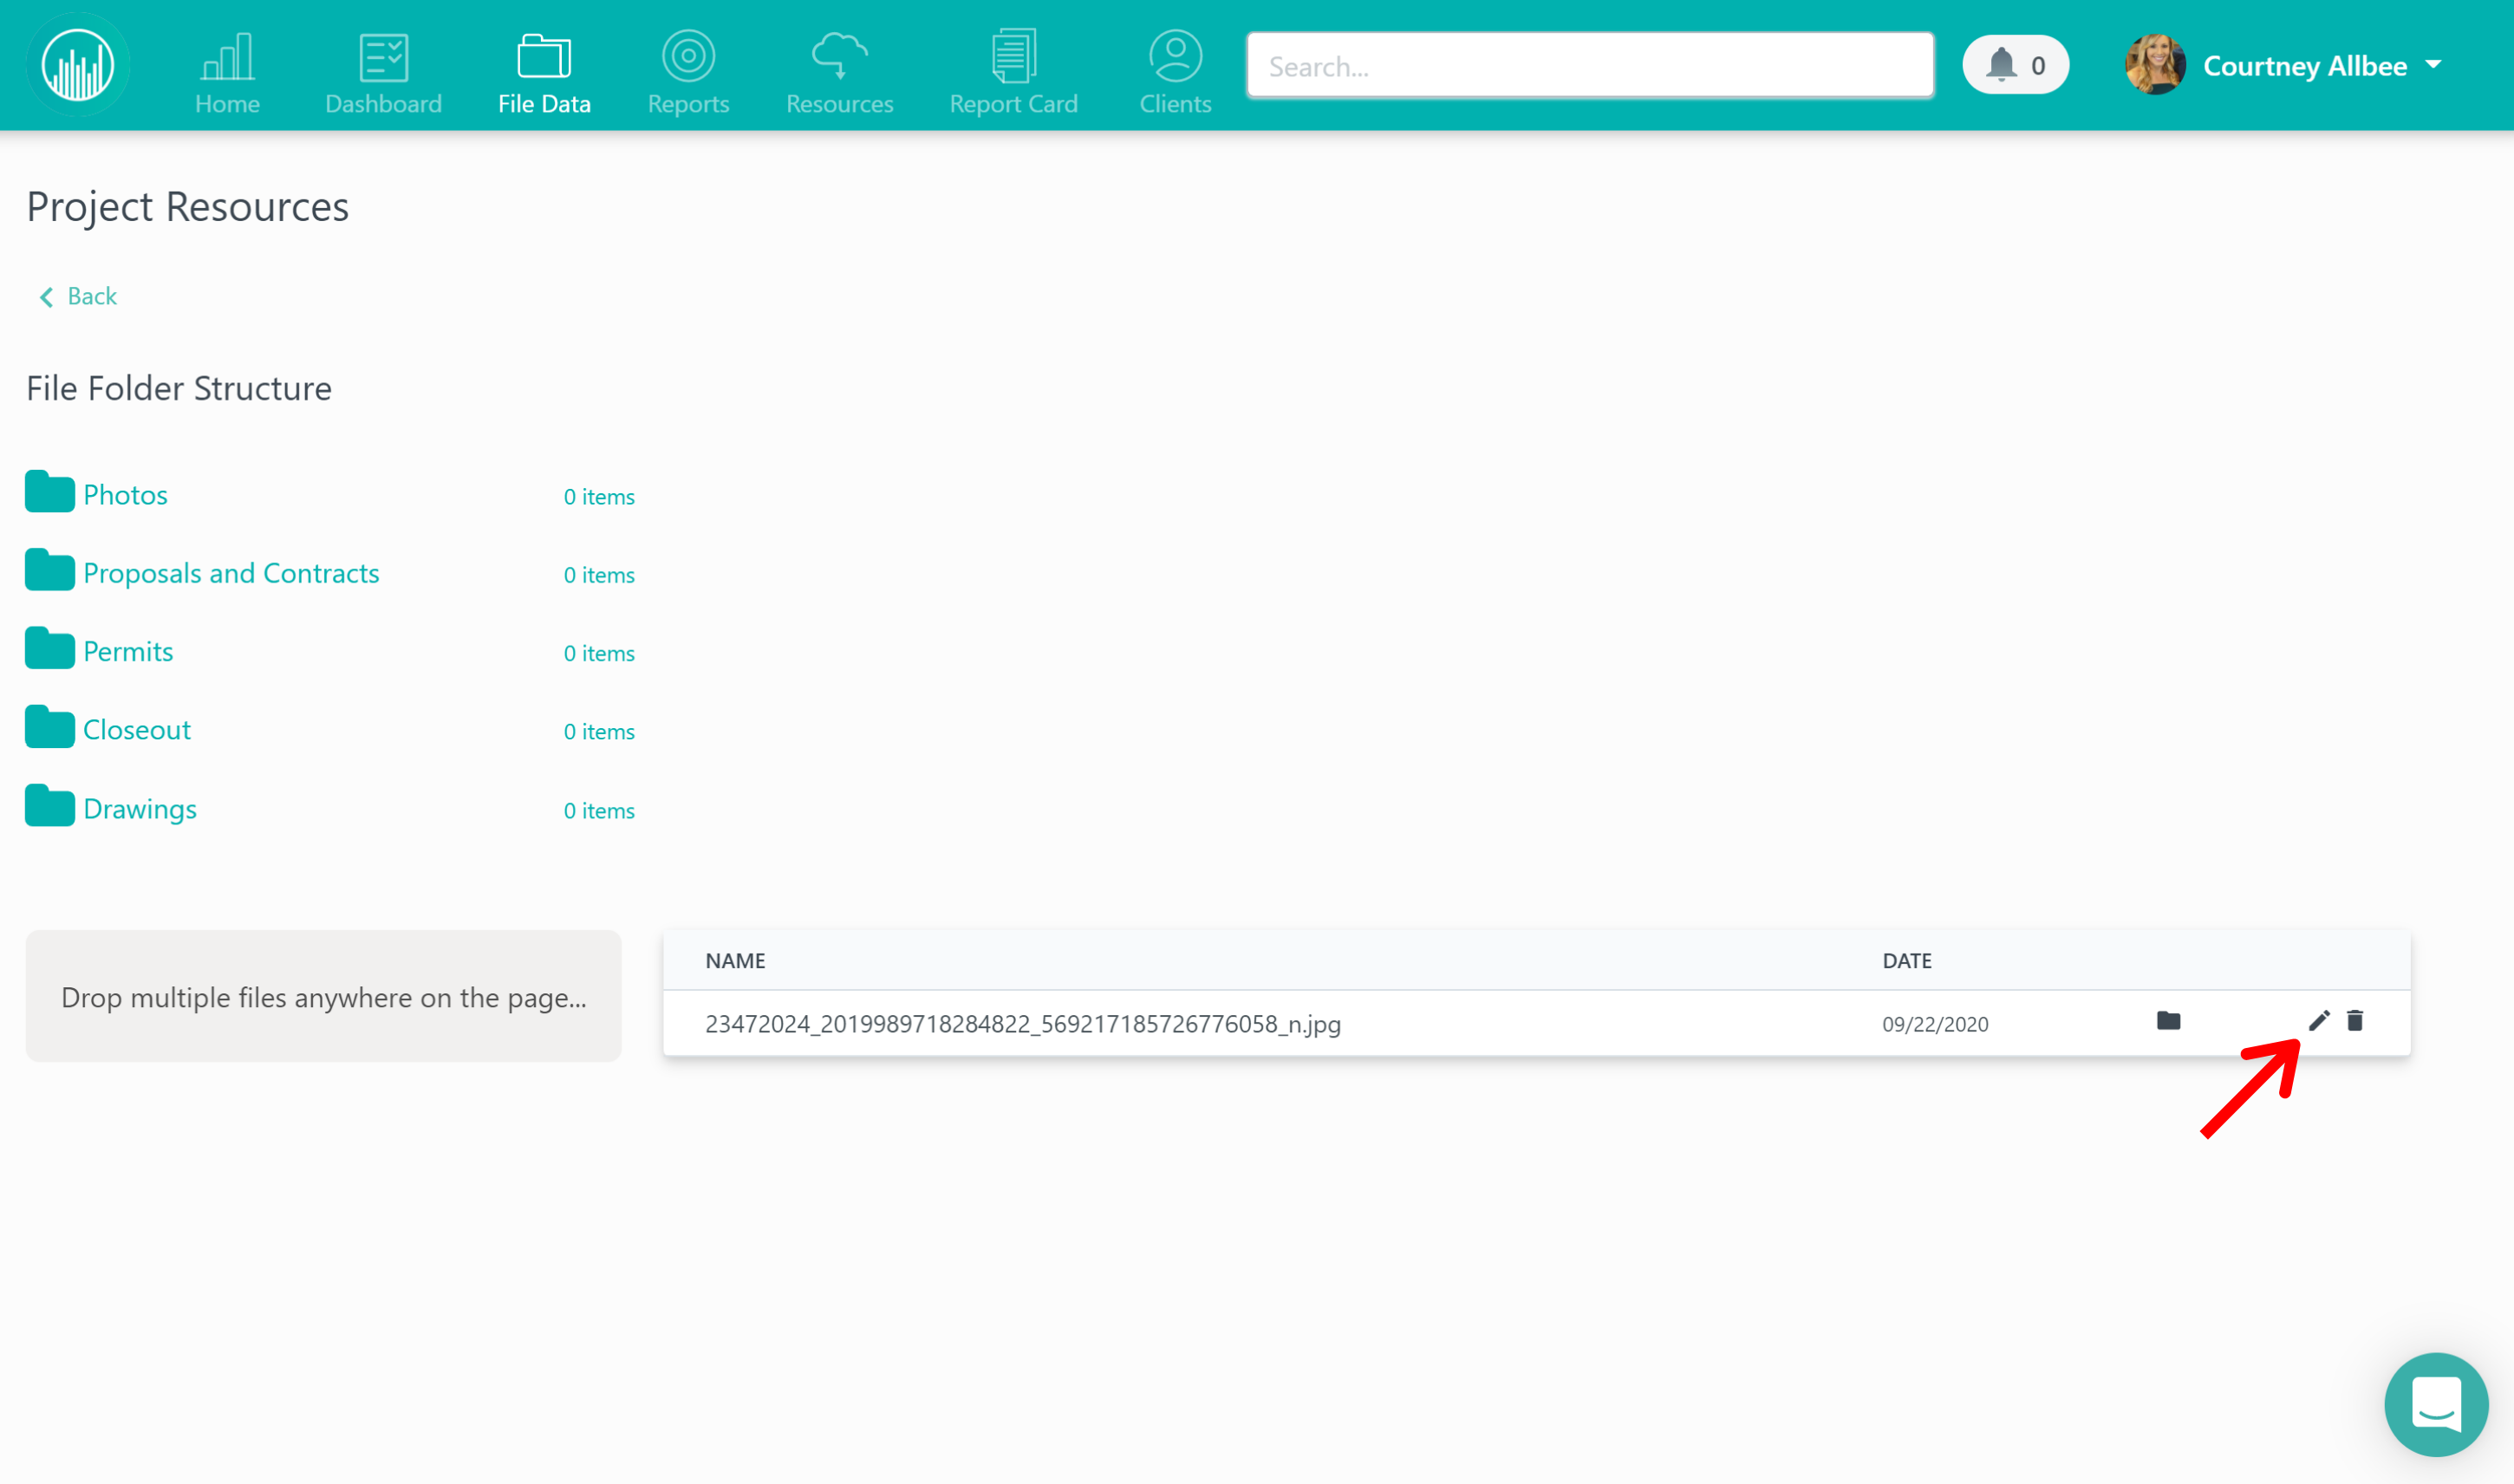Click the Photos 0 items count

click(599, 497)
